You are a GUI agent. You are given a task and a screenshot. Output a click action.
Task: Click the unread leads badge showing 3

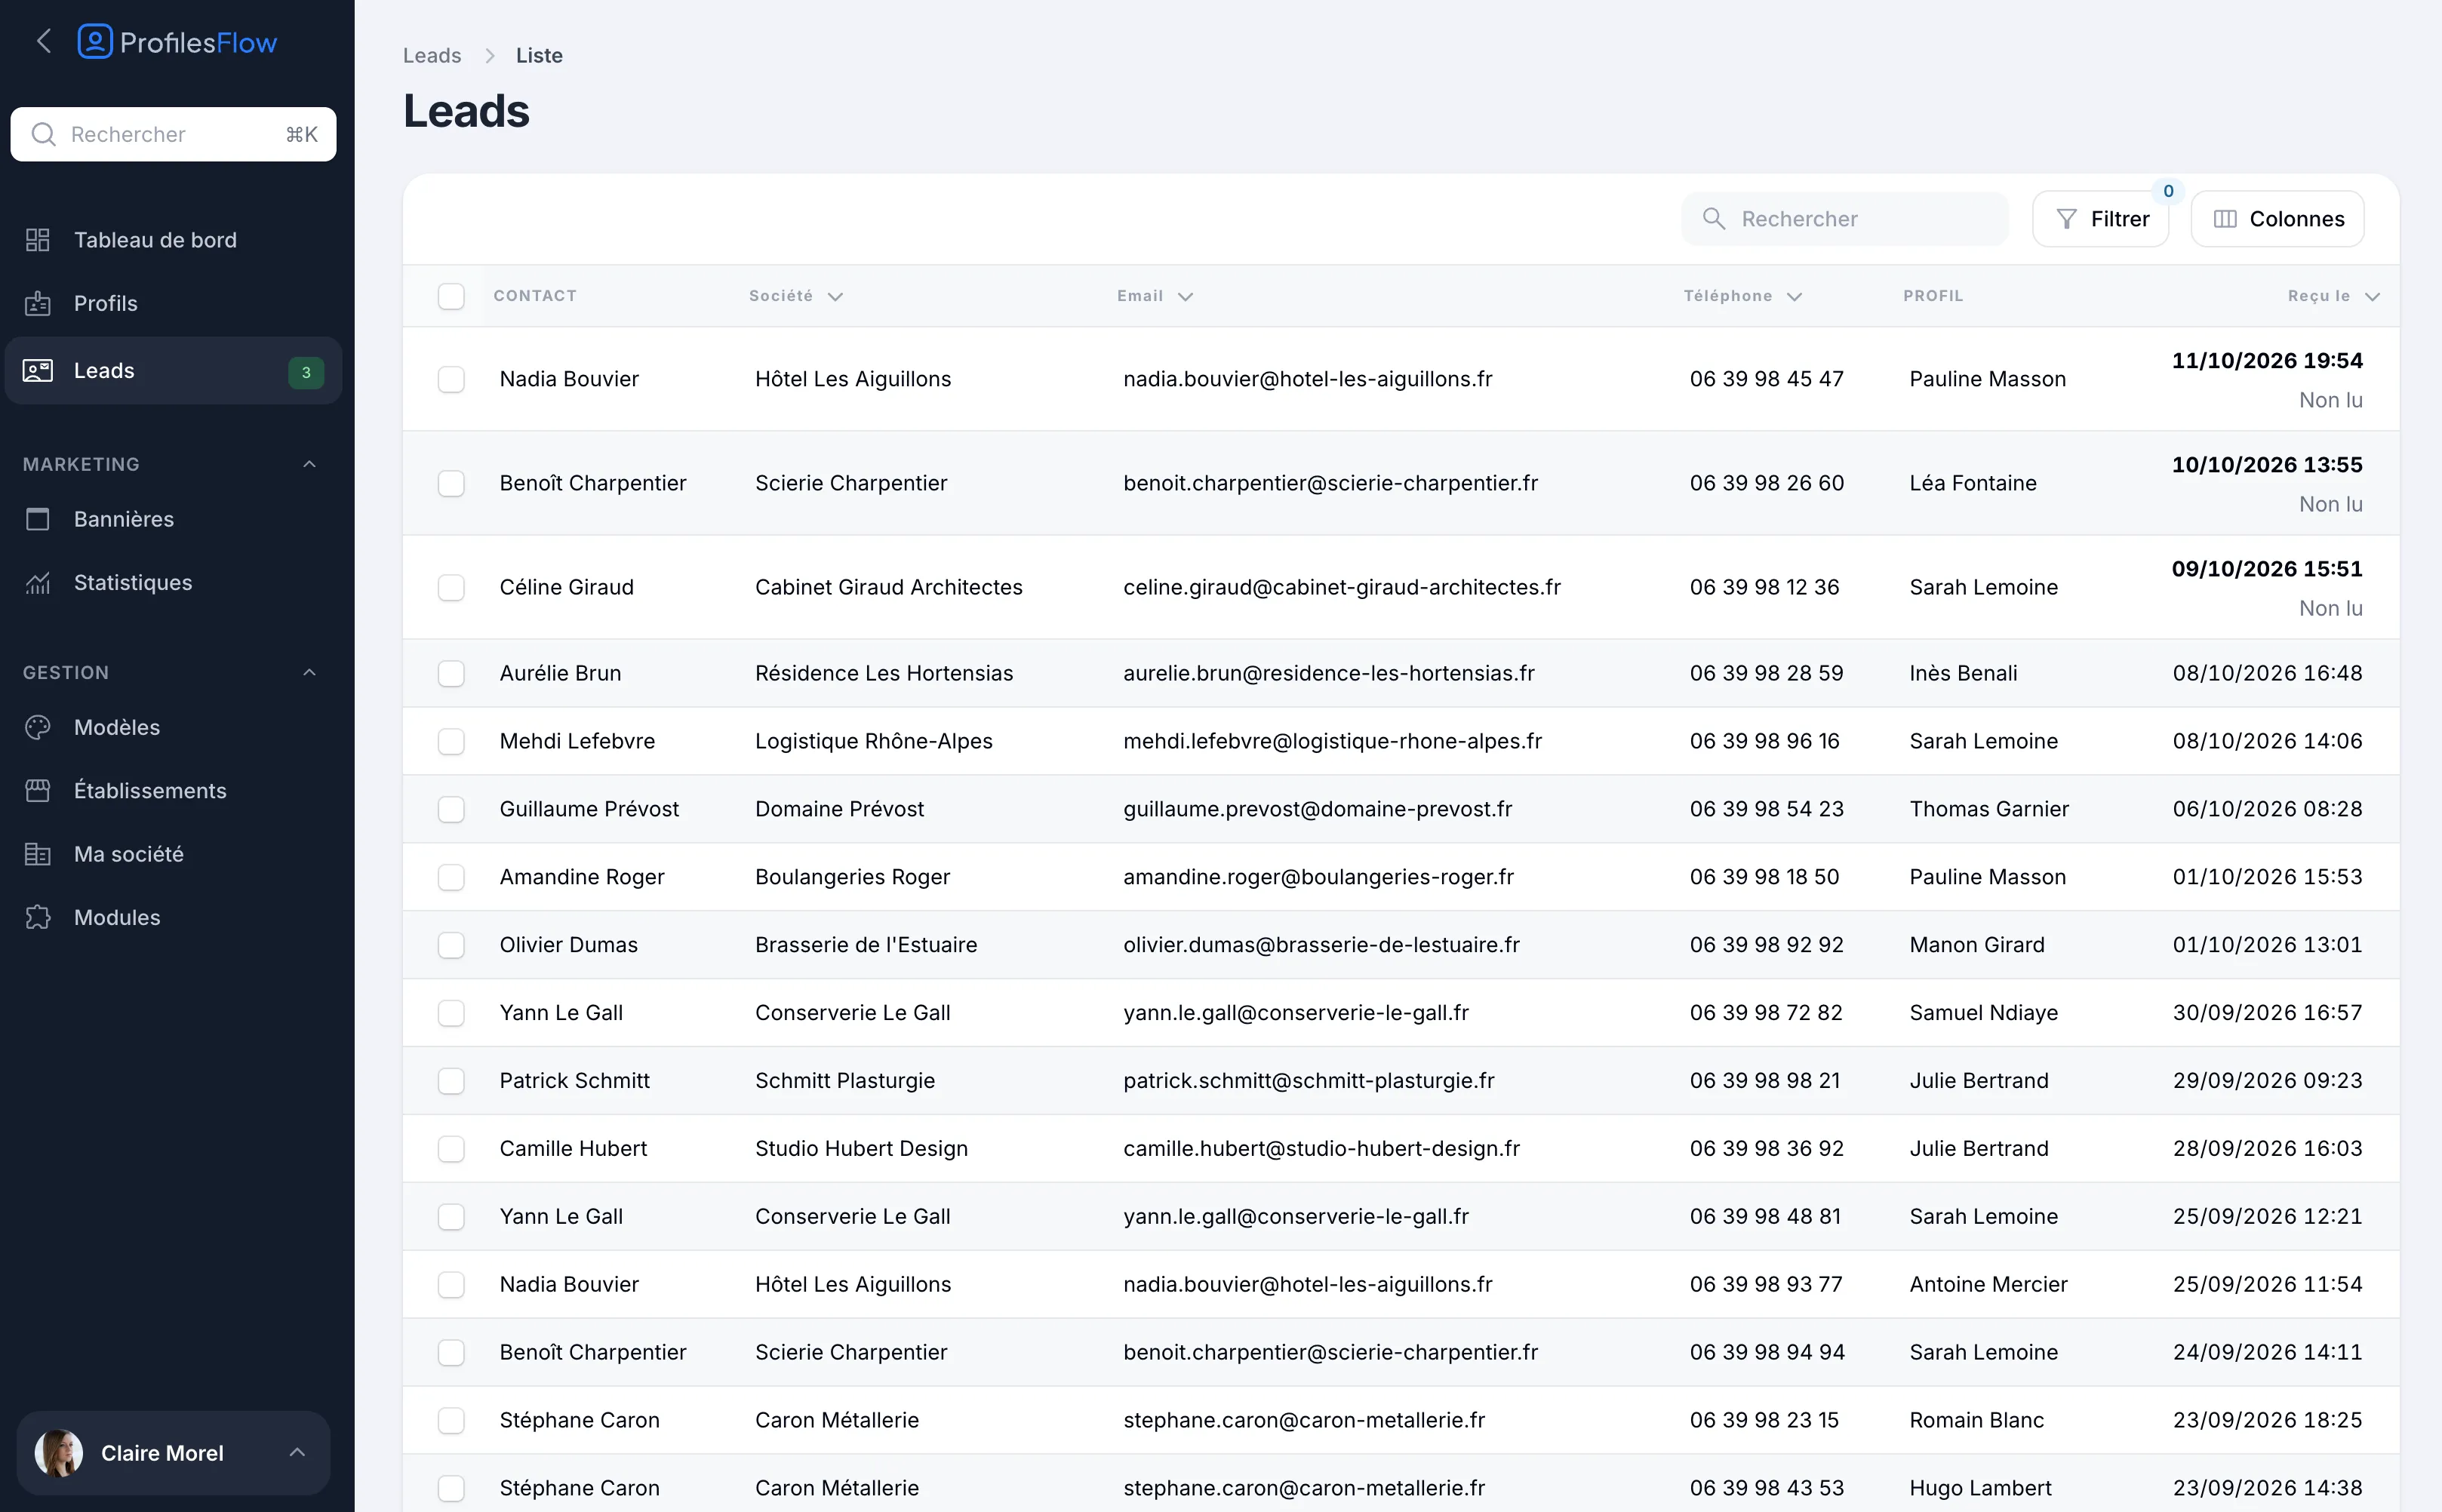pyautogui.click(x=306, y=372)
